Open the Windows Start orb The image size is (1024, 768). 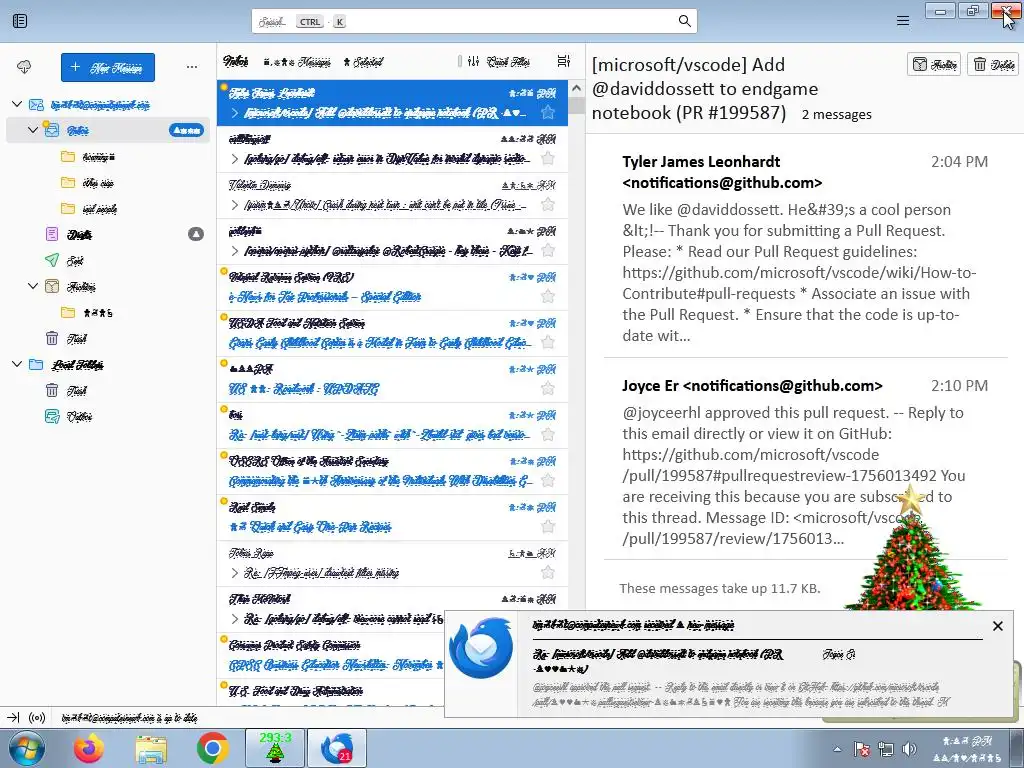point(26,748)
